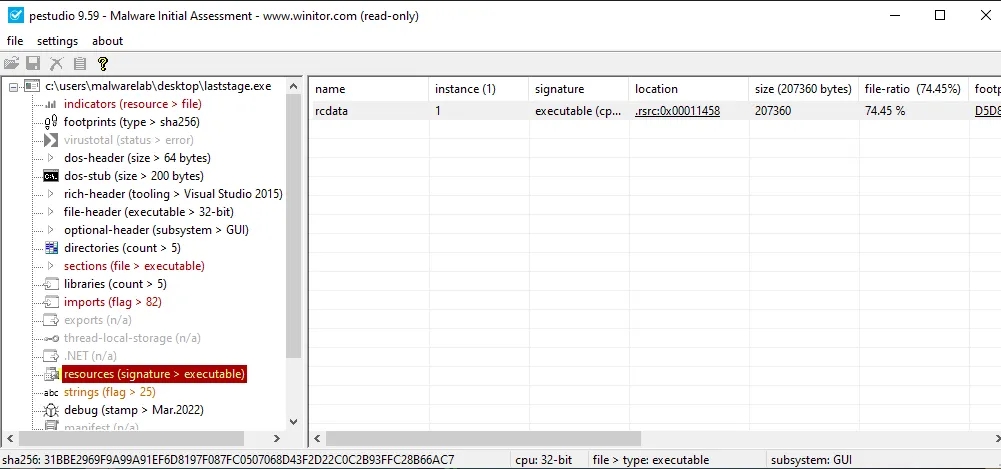Expand the sections tree node
Viewport: 1001px width, 469px height.
click(x=51, y=266)
